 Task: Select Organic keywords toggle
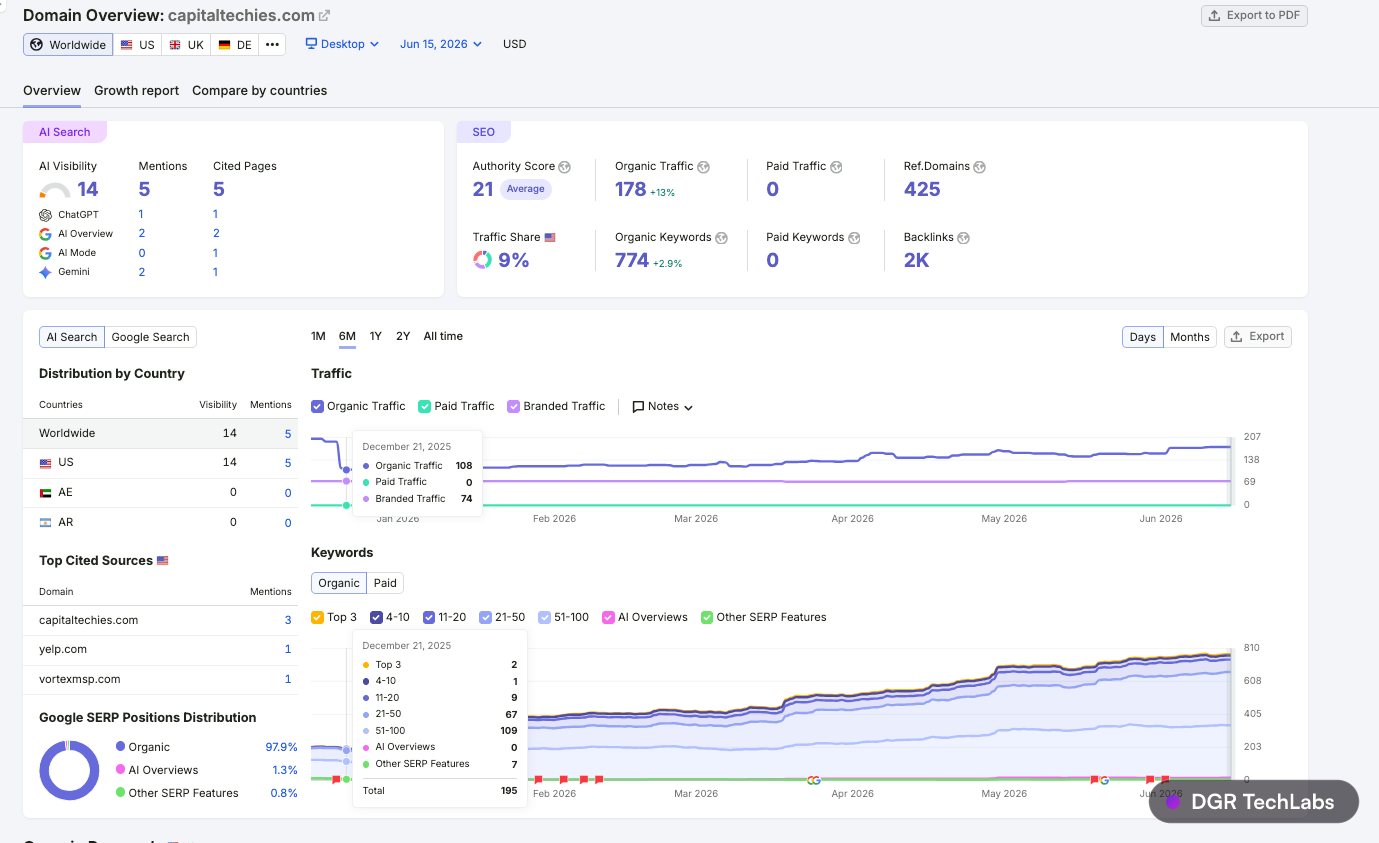click(339, 583)
